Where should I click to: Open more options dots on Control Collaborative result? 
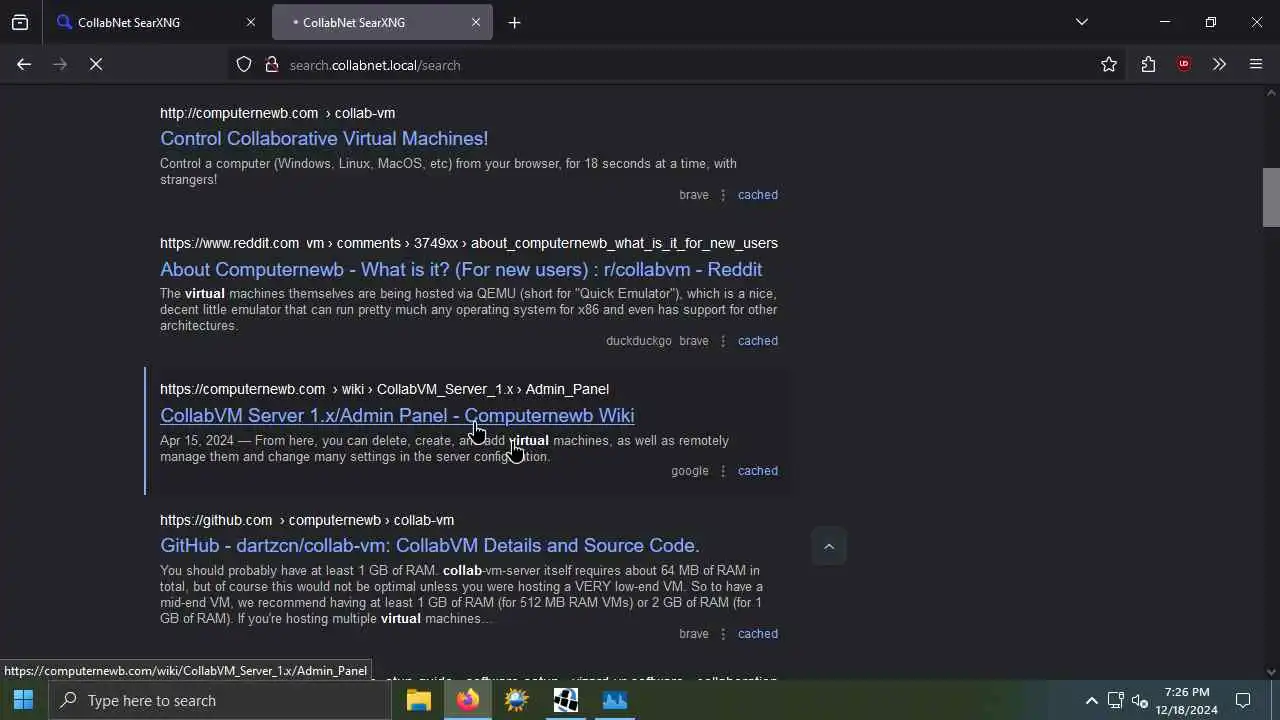pyautogui.click(x=723, y=195)
